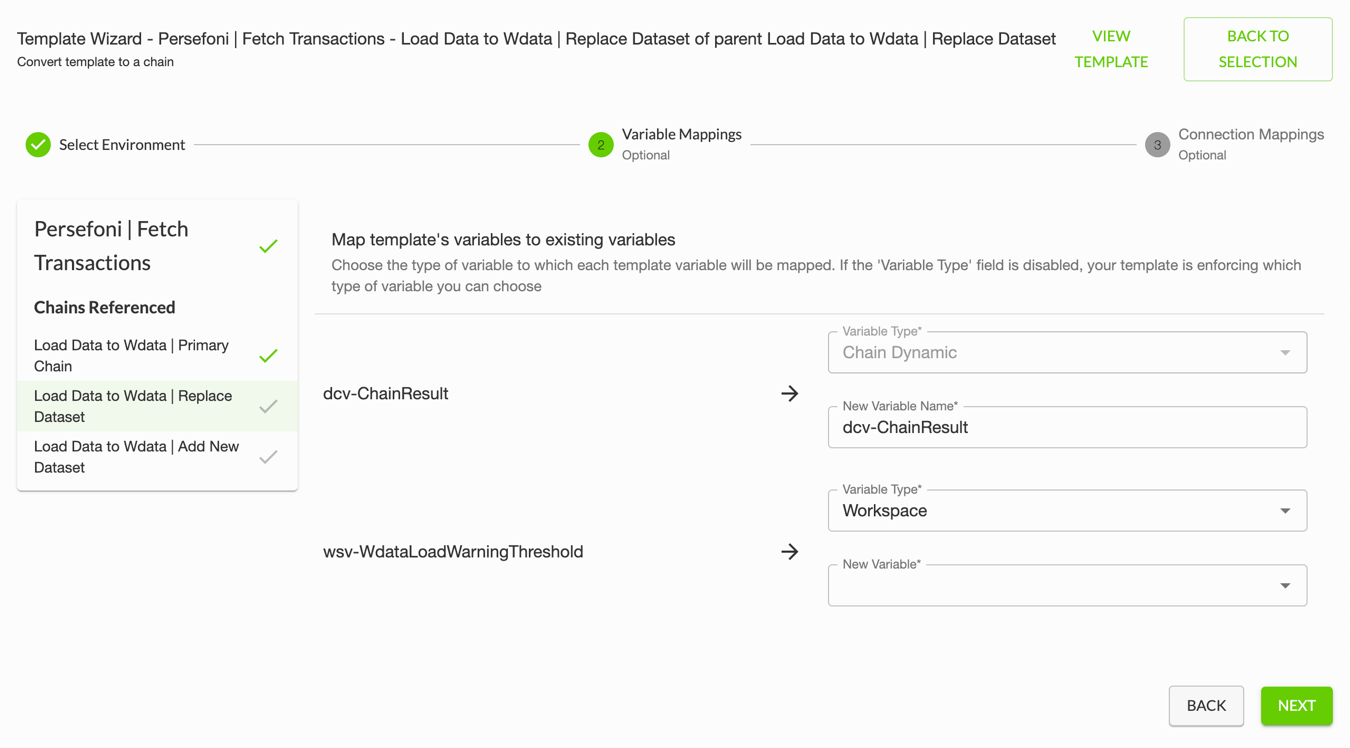Click the caret on Chain Dynamic dropdown
This screenshot has height=748, width=1350.
click(x=1286, y=353)
